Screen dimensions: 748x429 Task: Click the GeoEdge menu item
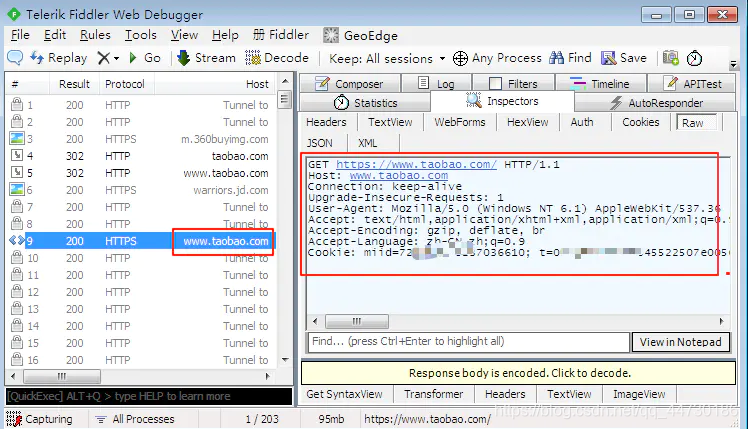click(360, 35)
